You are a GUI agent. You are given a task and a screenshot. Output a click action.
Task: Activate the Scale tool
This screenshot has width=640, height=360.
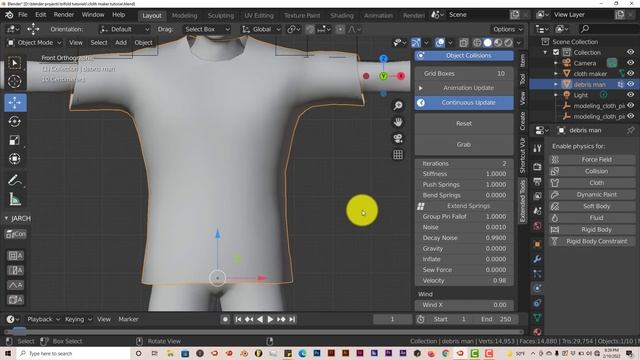click(15, 140)
